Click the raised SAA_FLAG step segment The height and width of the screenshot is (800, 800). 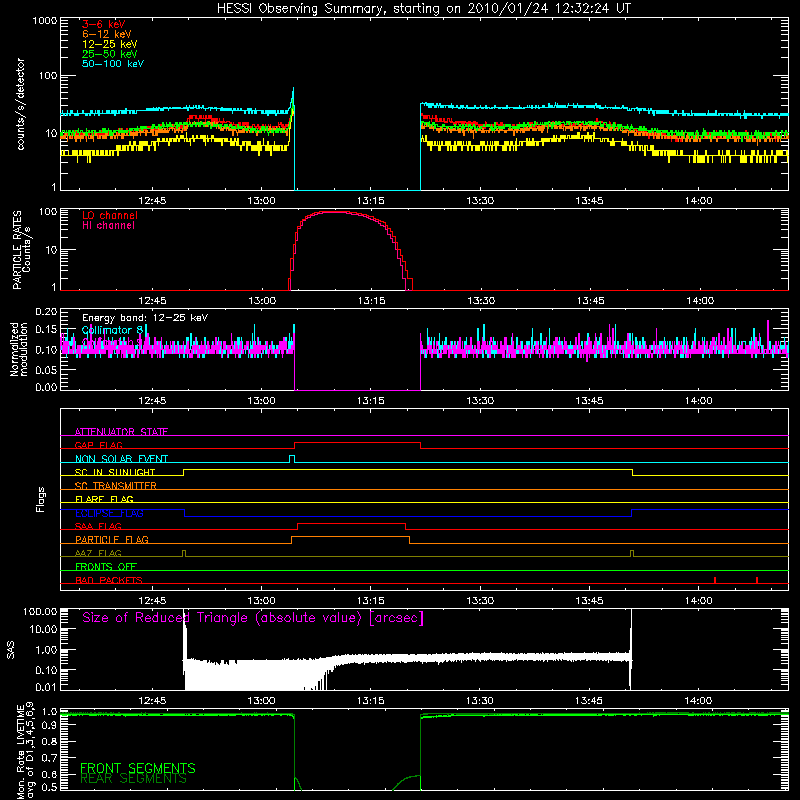(x=352, y=524)
